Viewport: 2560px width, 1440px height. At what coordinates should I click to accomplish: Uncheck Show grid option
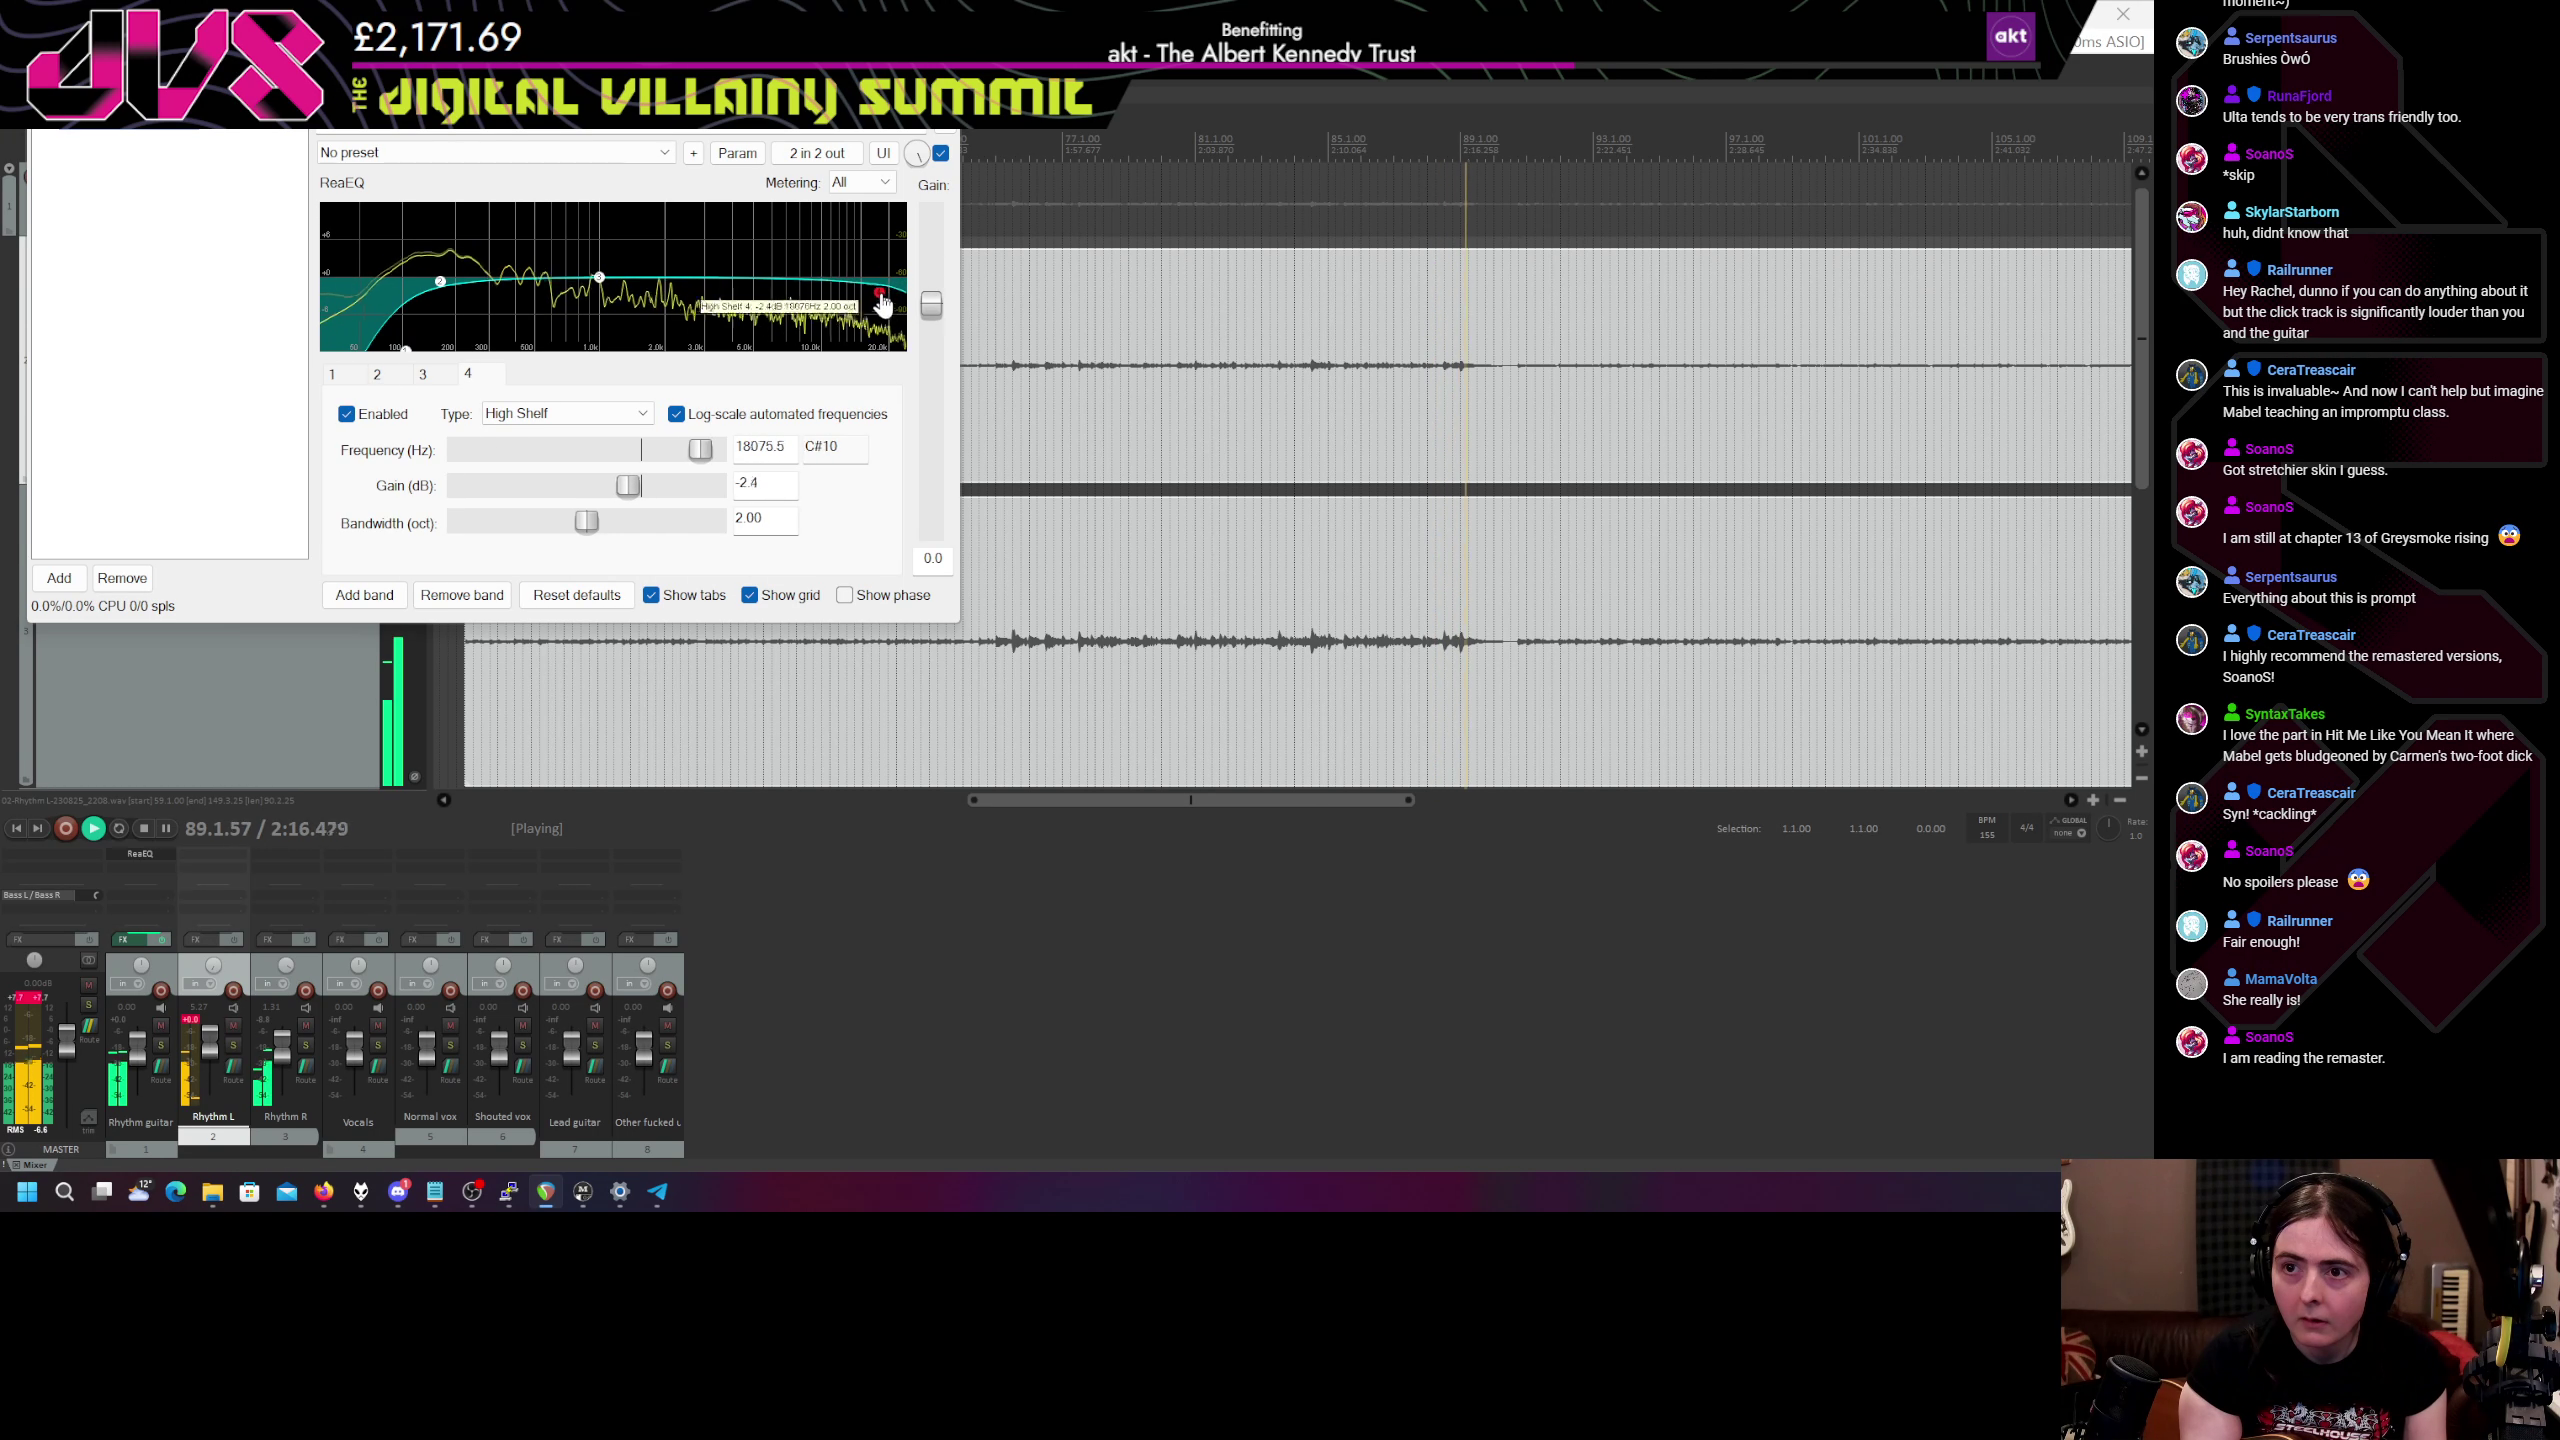pyautogui.click(x=750, y=595)
